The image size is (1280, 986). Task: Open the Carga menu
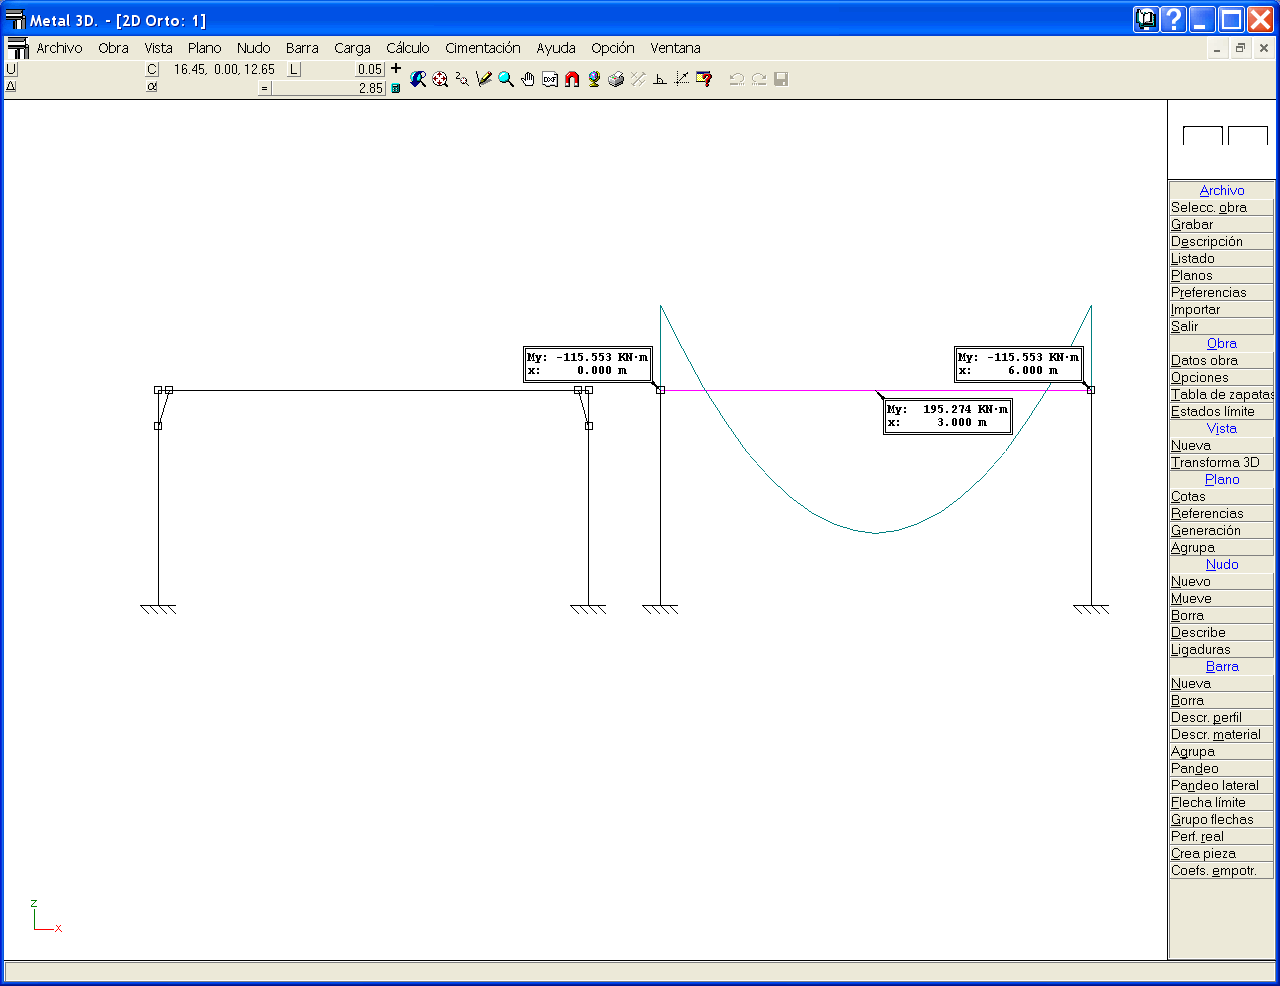tap(352, 48)
